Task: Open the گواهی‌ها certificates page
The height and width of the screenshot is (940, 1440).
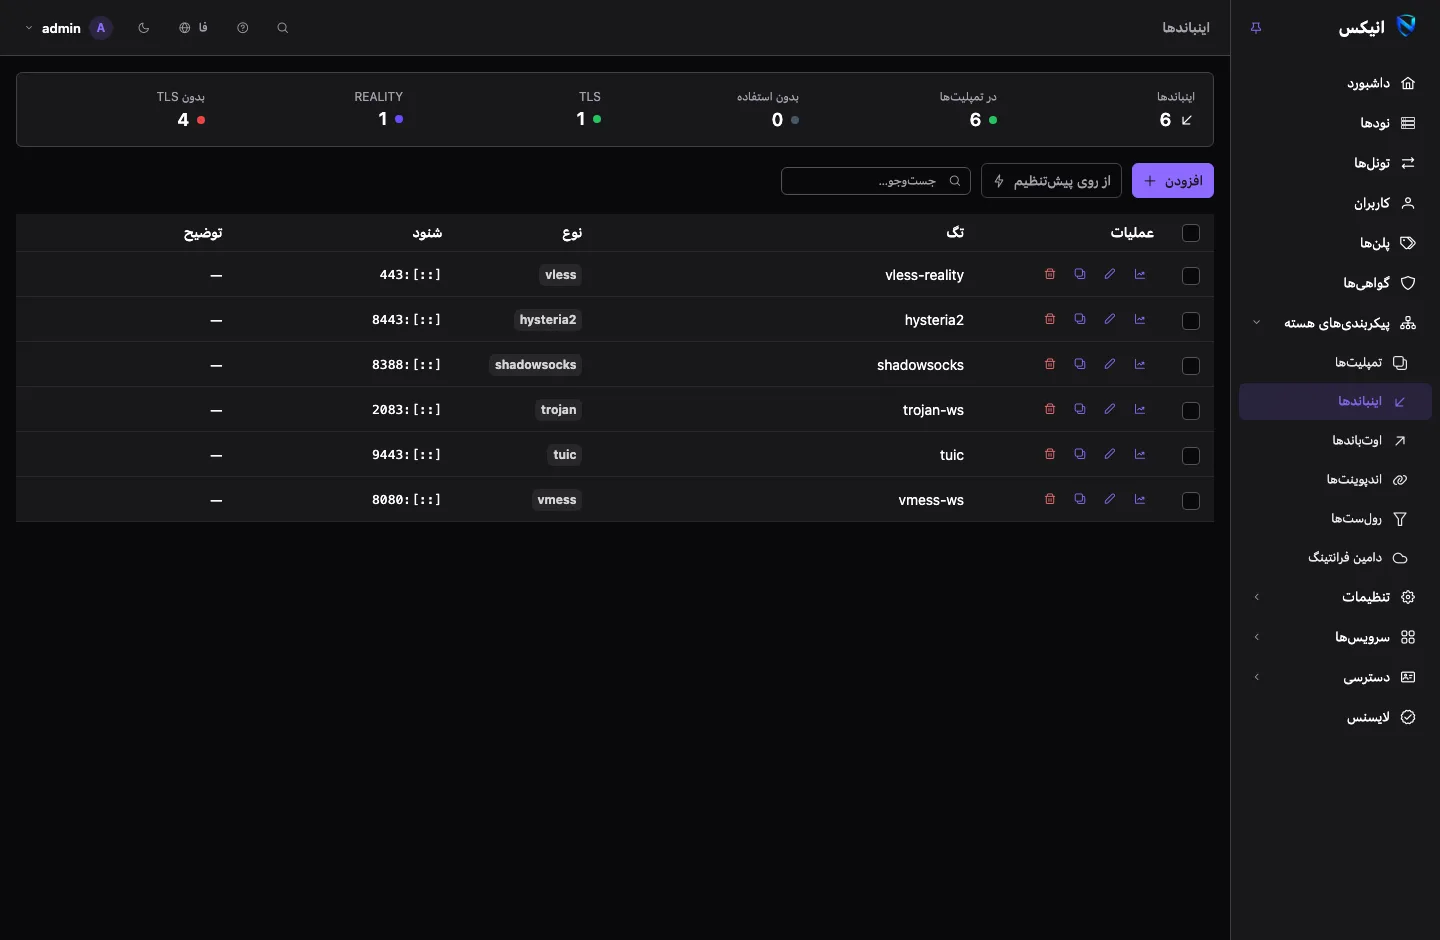Action: pyautogui.click(x=1335, y=283)
